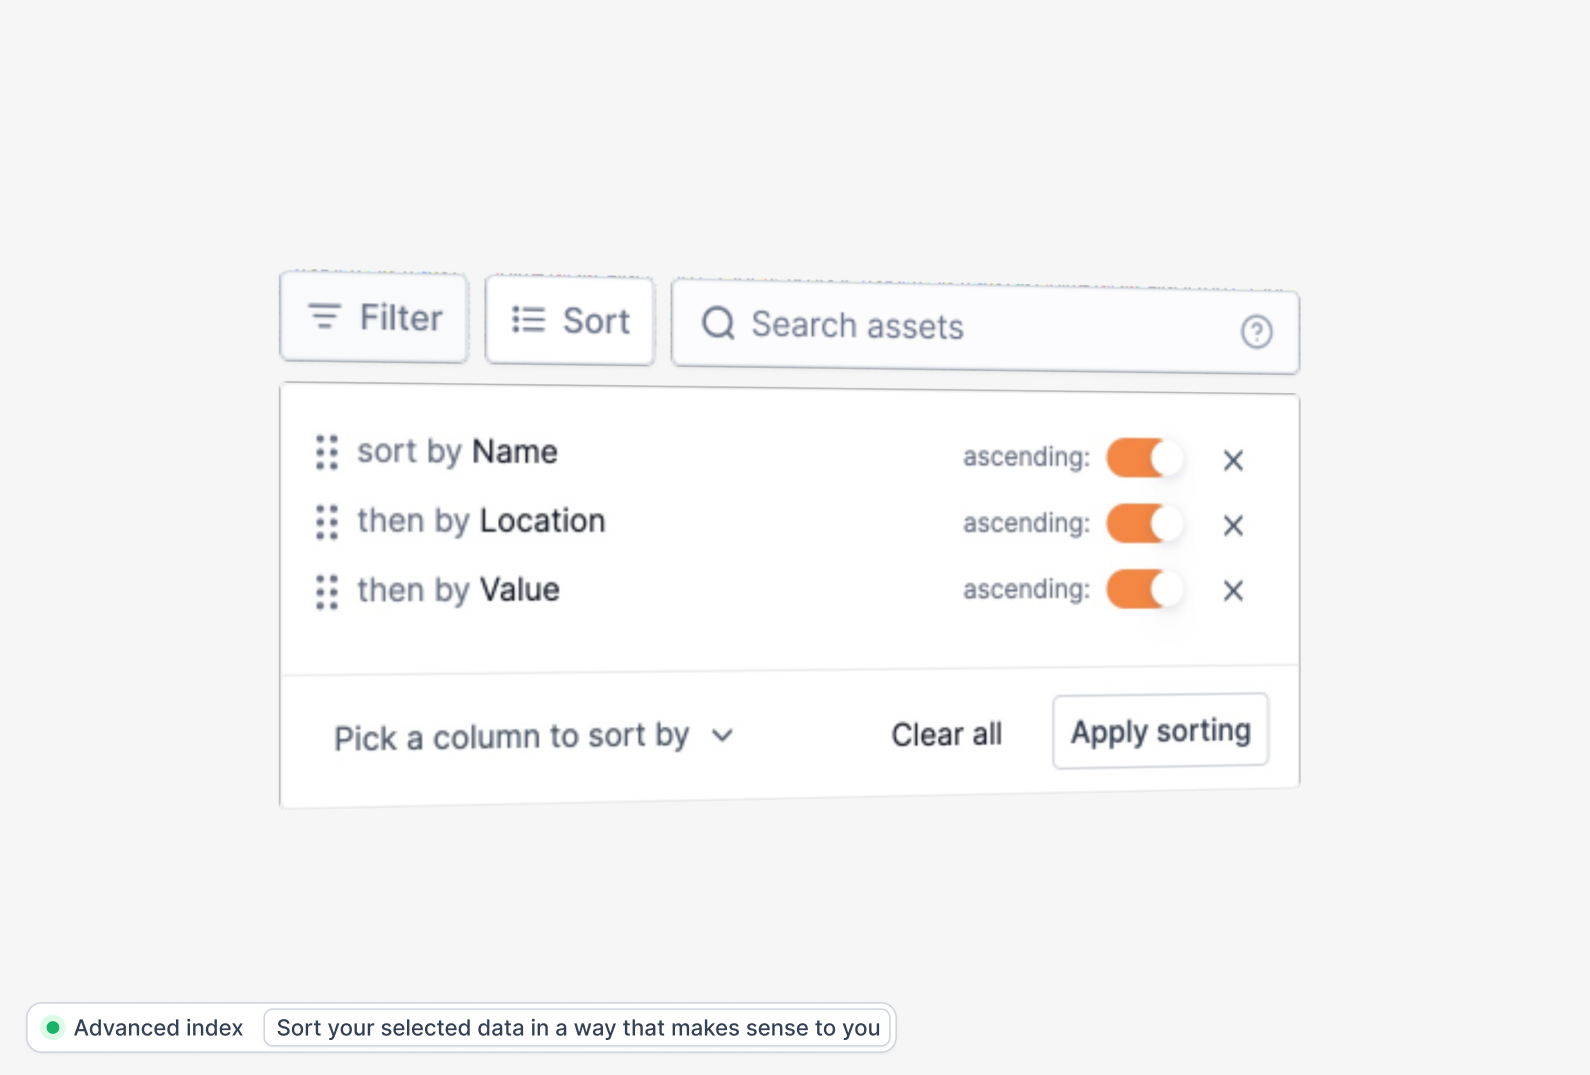Grab the drag handle for Value row

click(327, 591)
